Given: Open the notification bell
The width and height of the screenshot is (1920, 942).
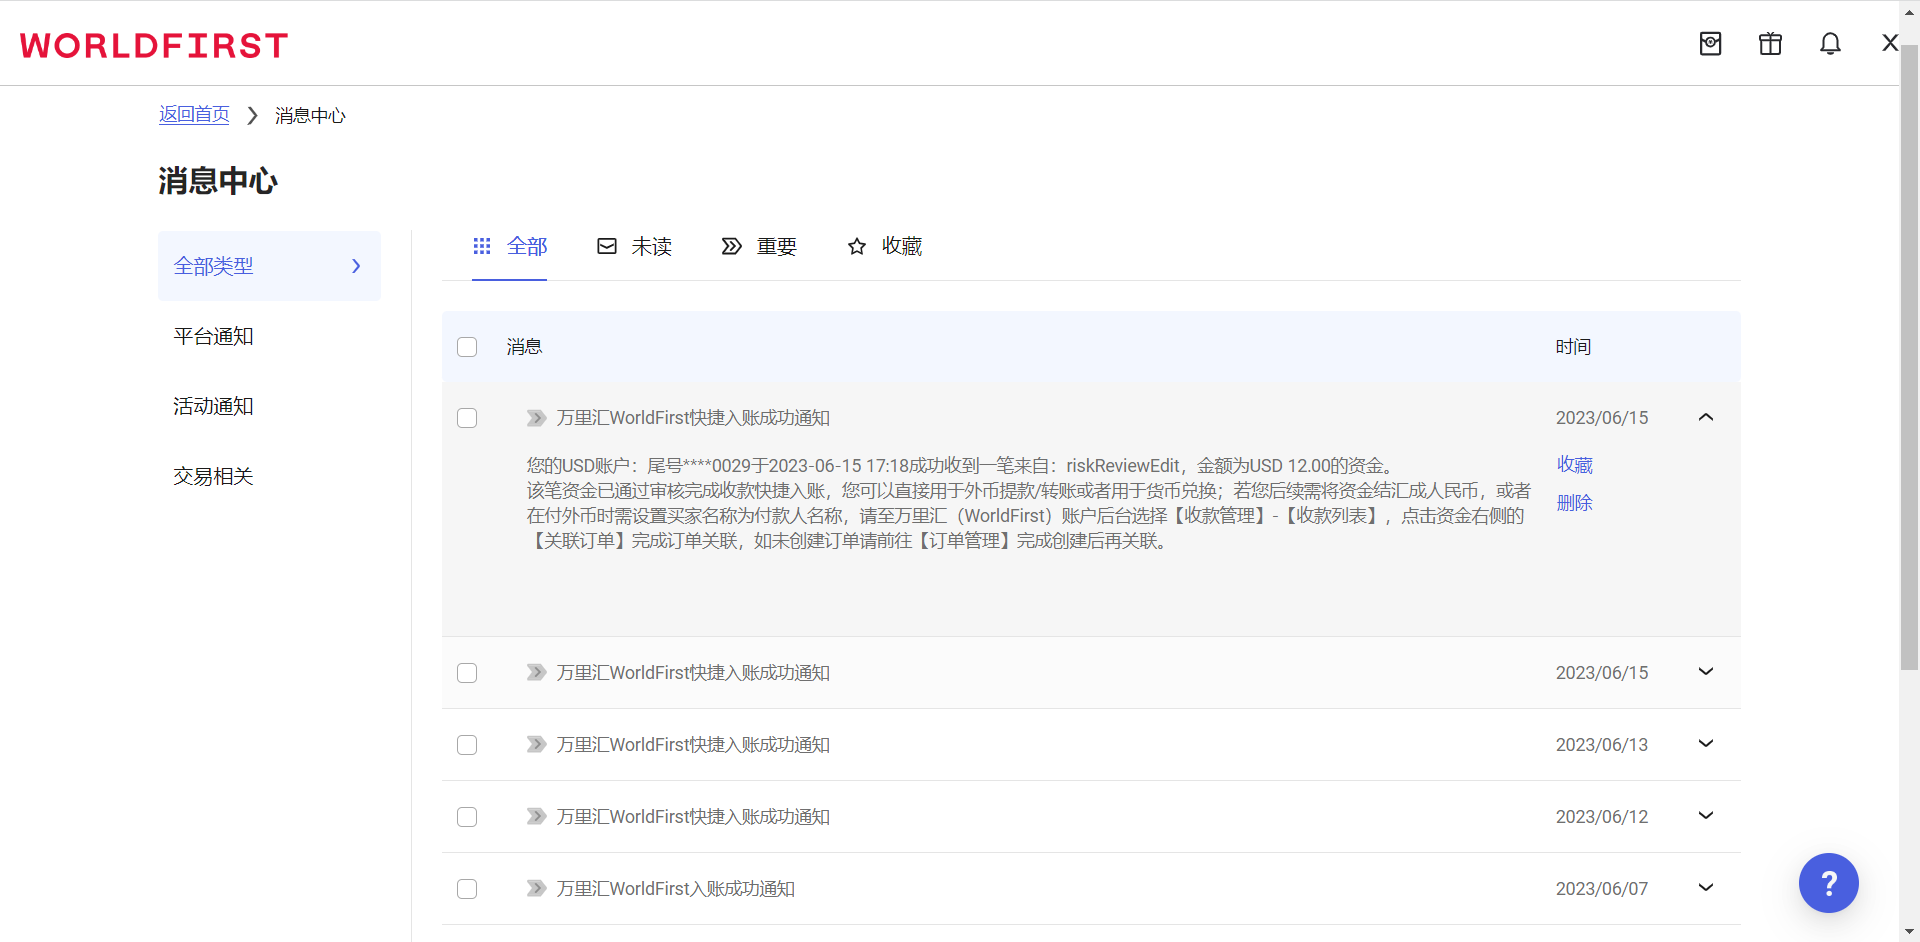Looking at the screenshot, I should [1830, 44].
